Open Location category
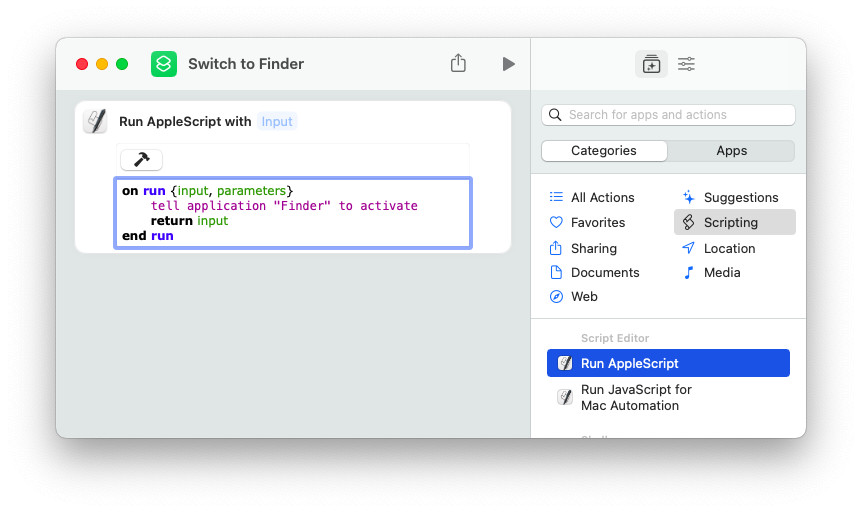Viewport: 862px width, 512px height. click(x=729, y=249)
